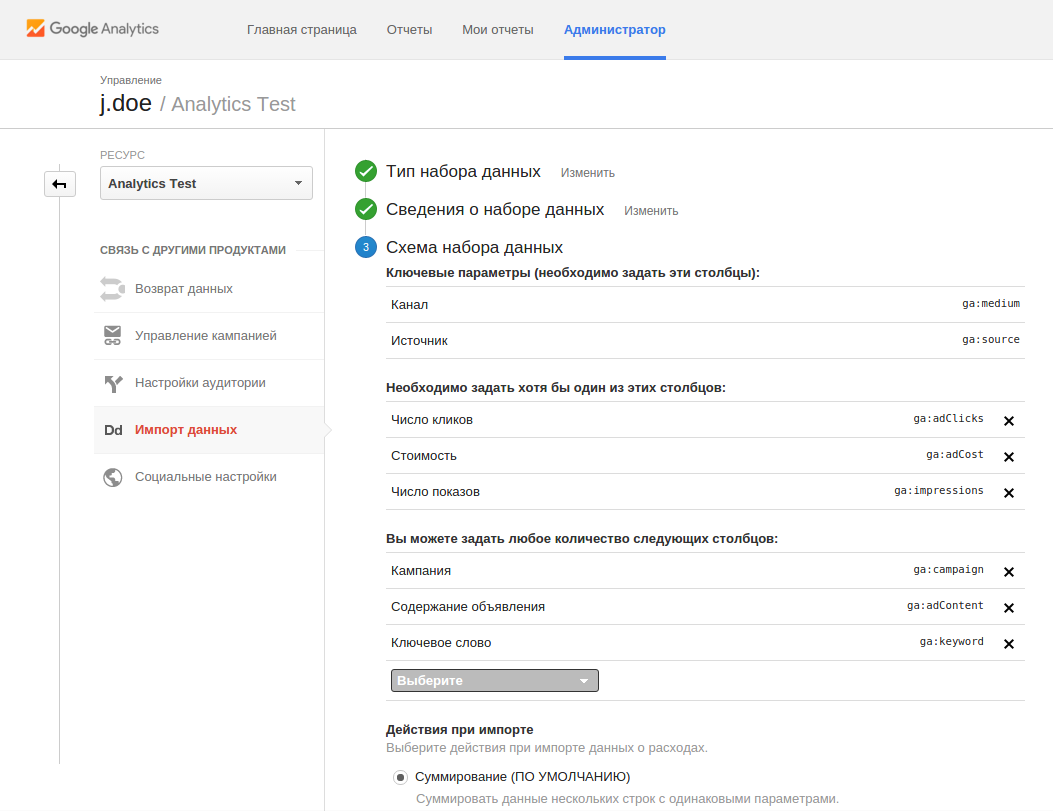This screenshot has width=1053, height=811.
Task: Click Изменить next to Тип набора данных
Action: tap(587, 173)
